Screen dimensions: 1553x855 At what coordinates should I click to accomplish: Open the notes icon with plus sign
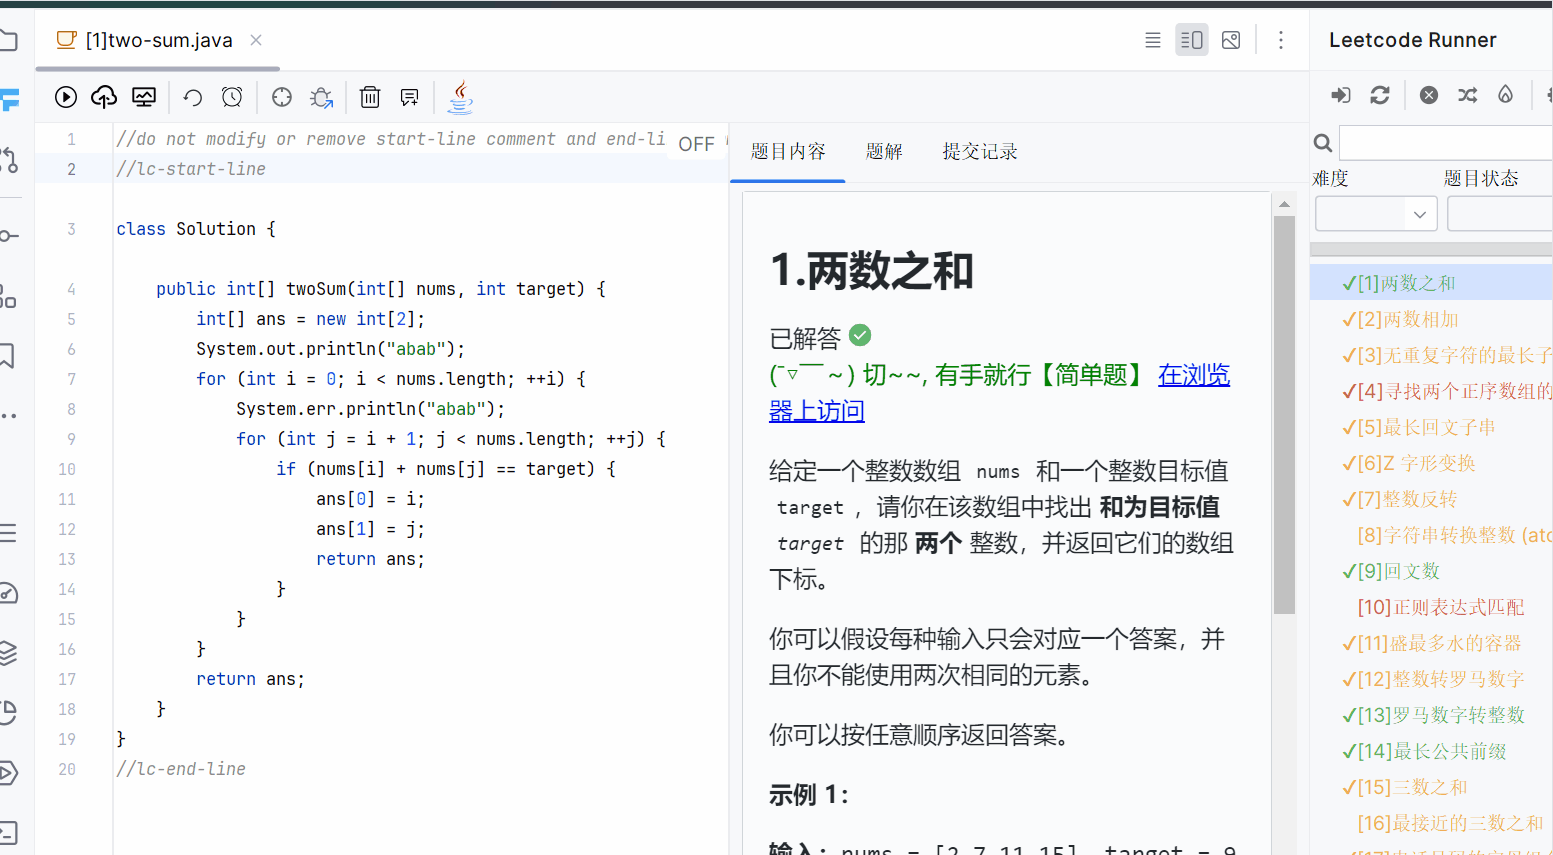point(409,97)
